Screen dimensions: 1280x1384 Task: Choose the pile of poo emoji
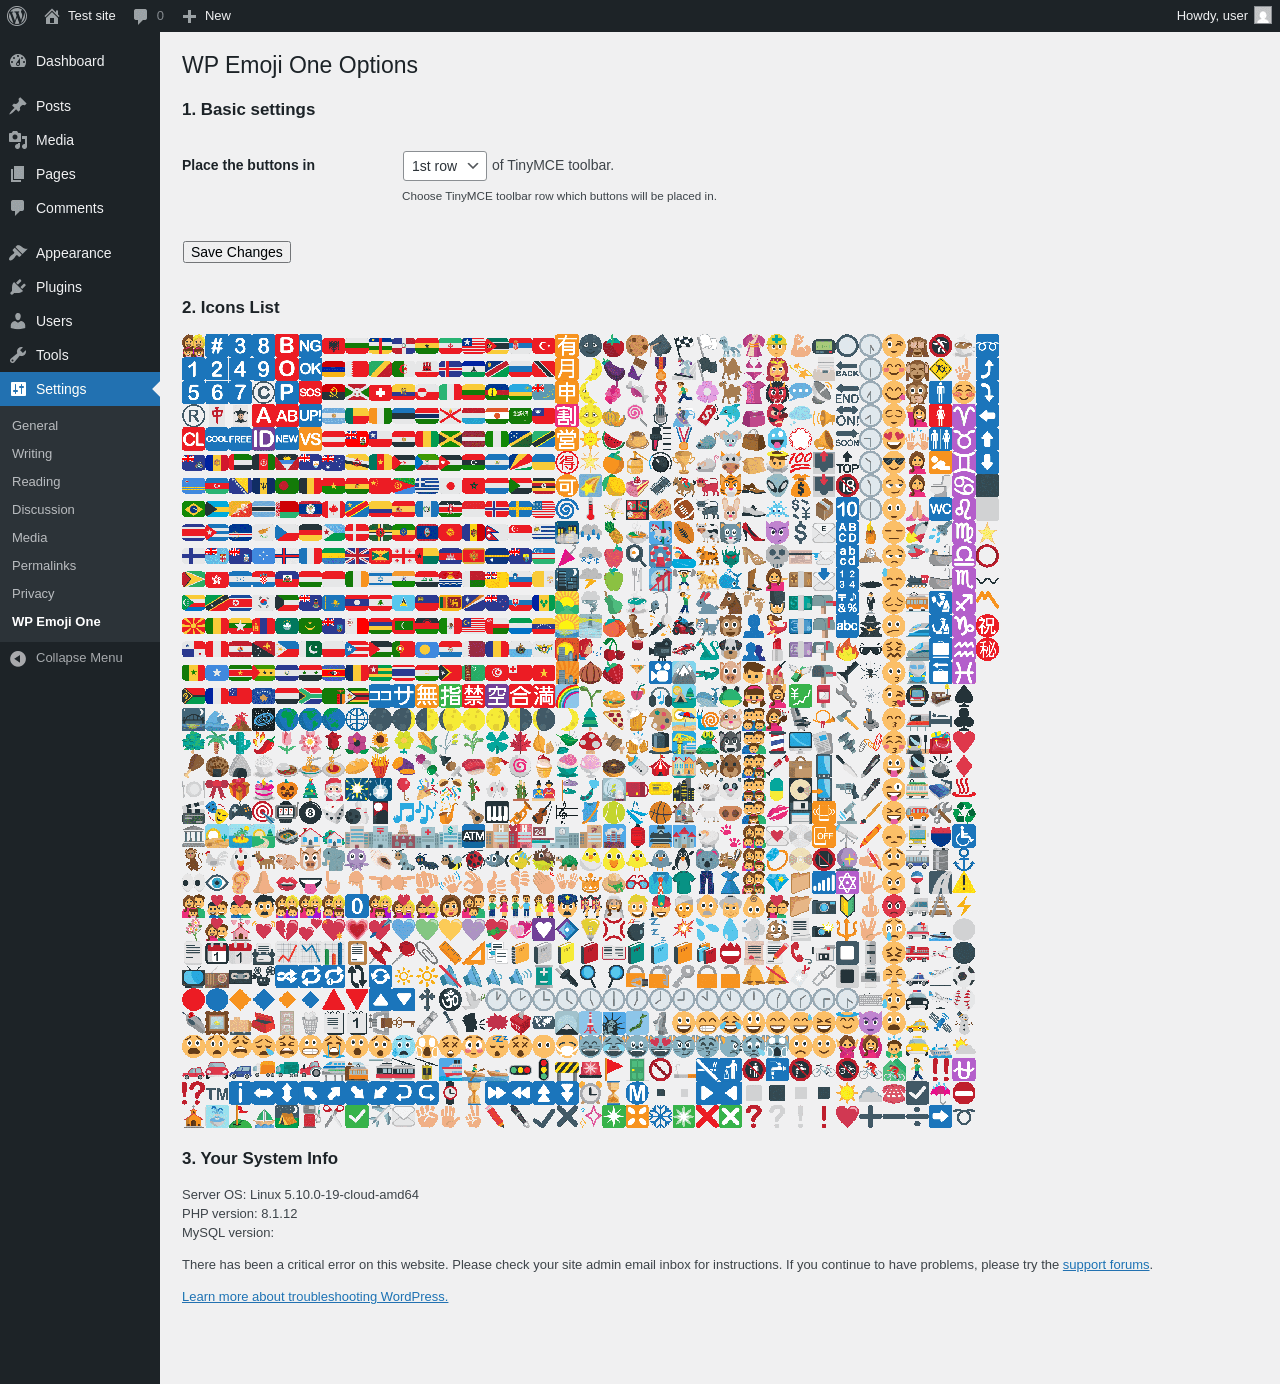coord(777,930)
